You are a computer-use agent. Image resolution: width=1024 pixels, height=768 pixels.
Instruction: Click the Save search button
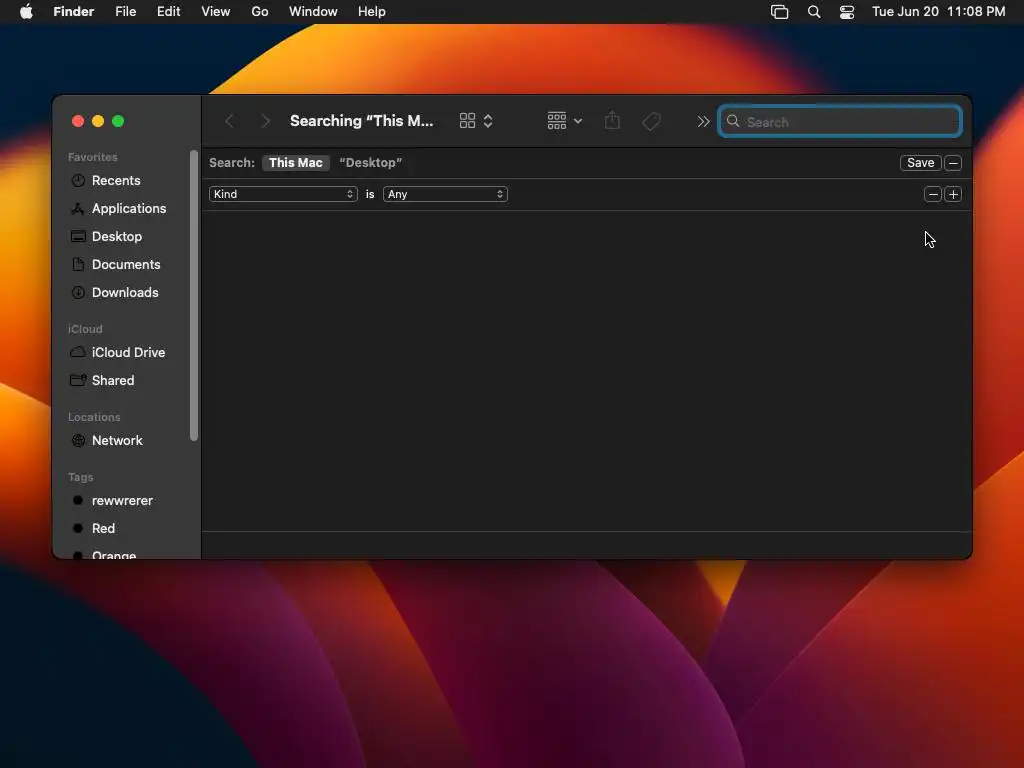coord(920,163)
